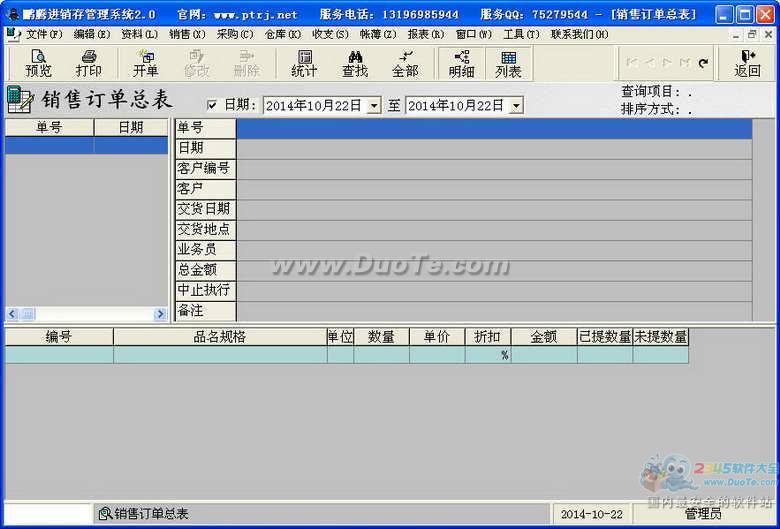Click the 数量 column header

(x=381, y=337)
